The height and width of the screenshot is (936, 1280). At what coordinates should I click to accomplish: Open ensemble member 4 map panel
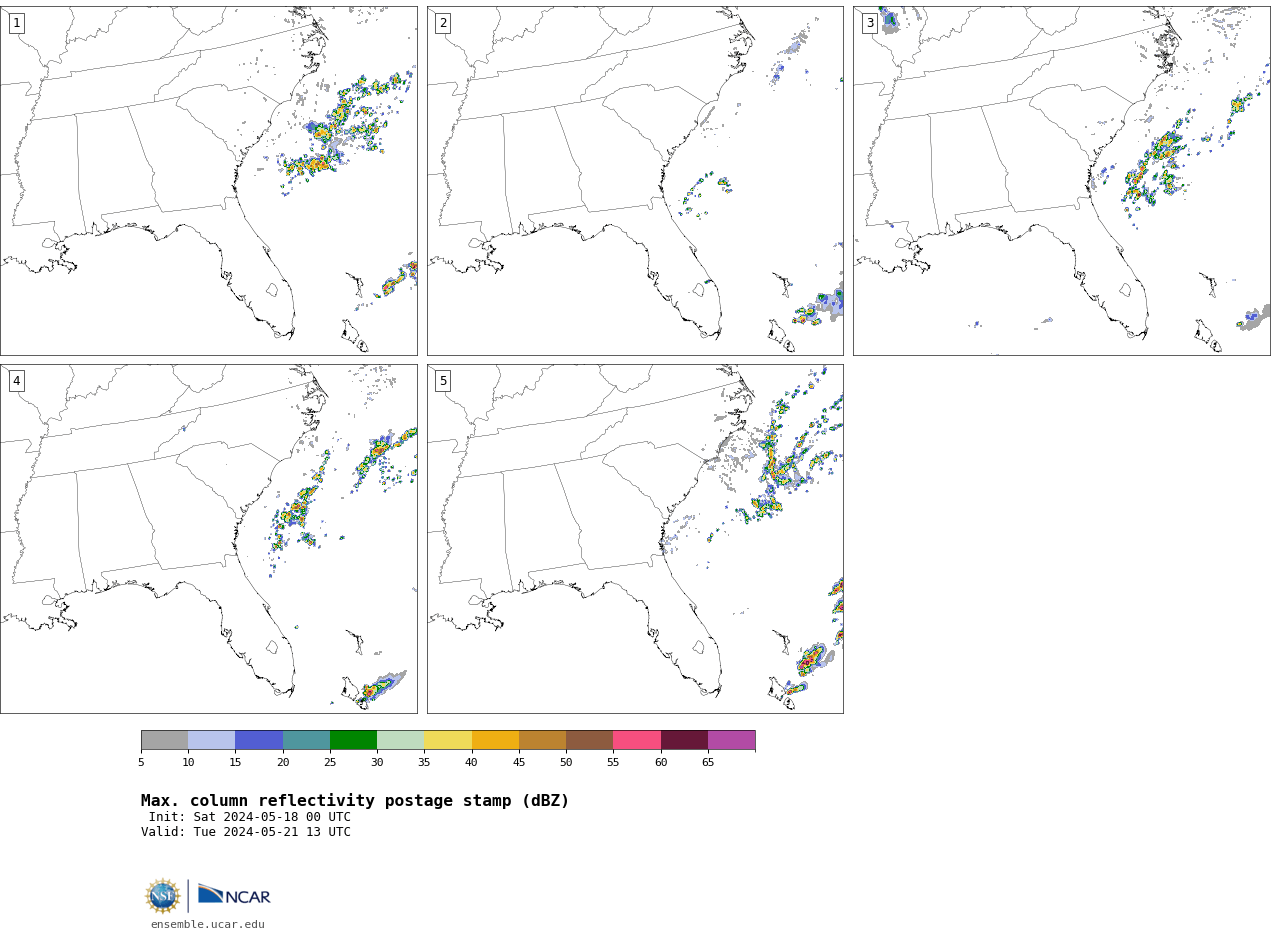pos(208,539)
